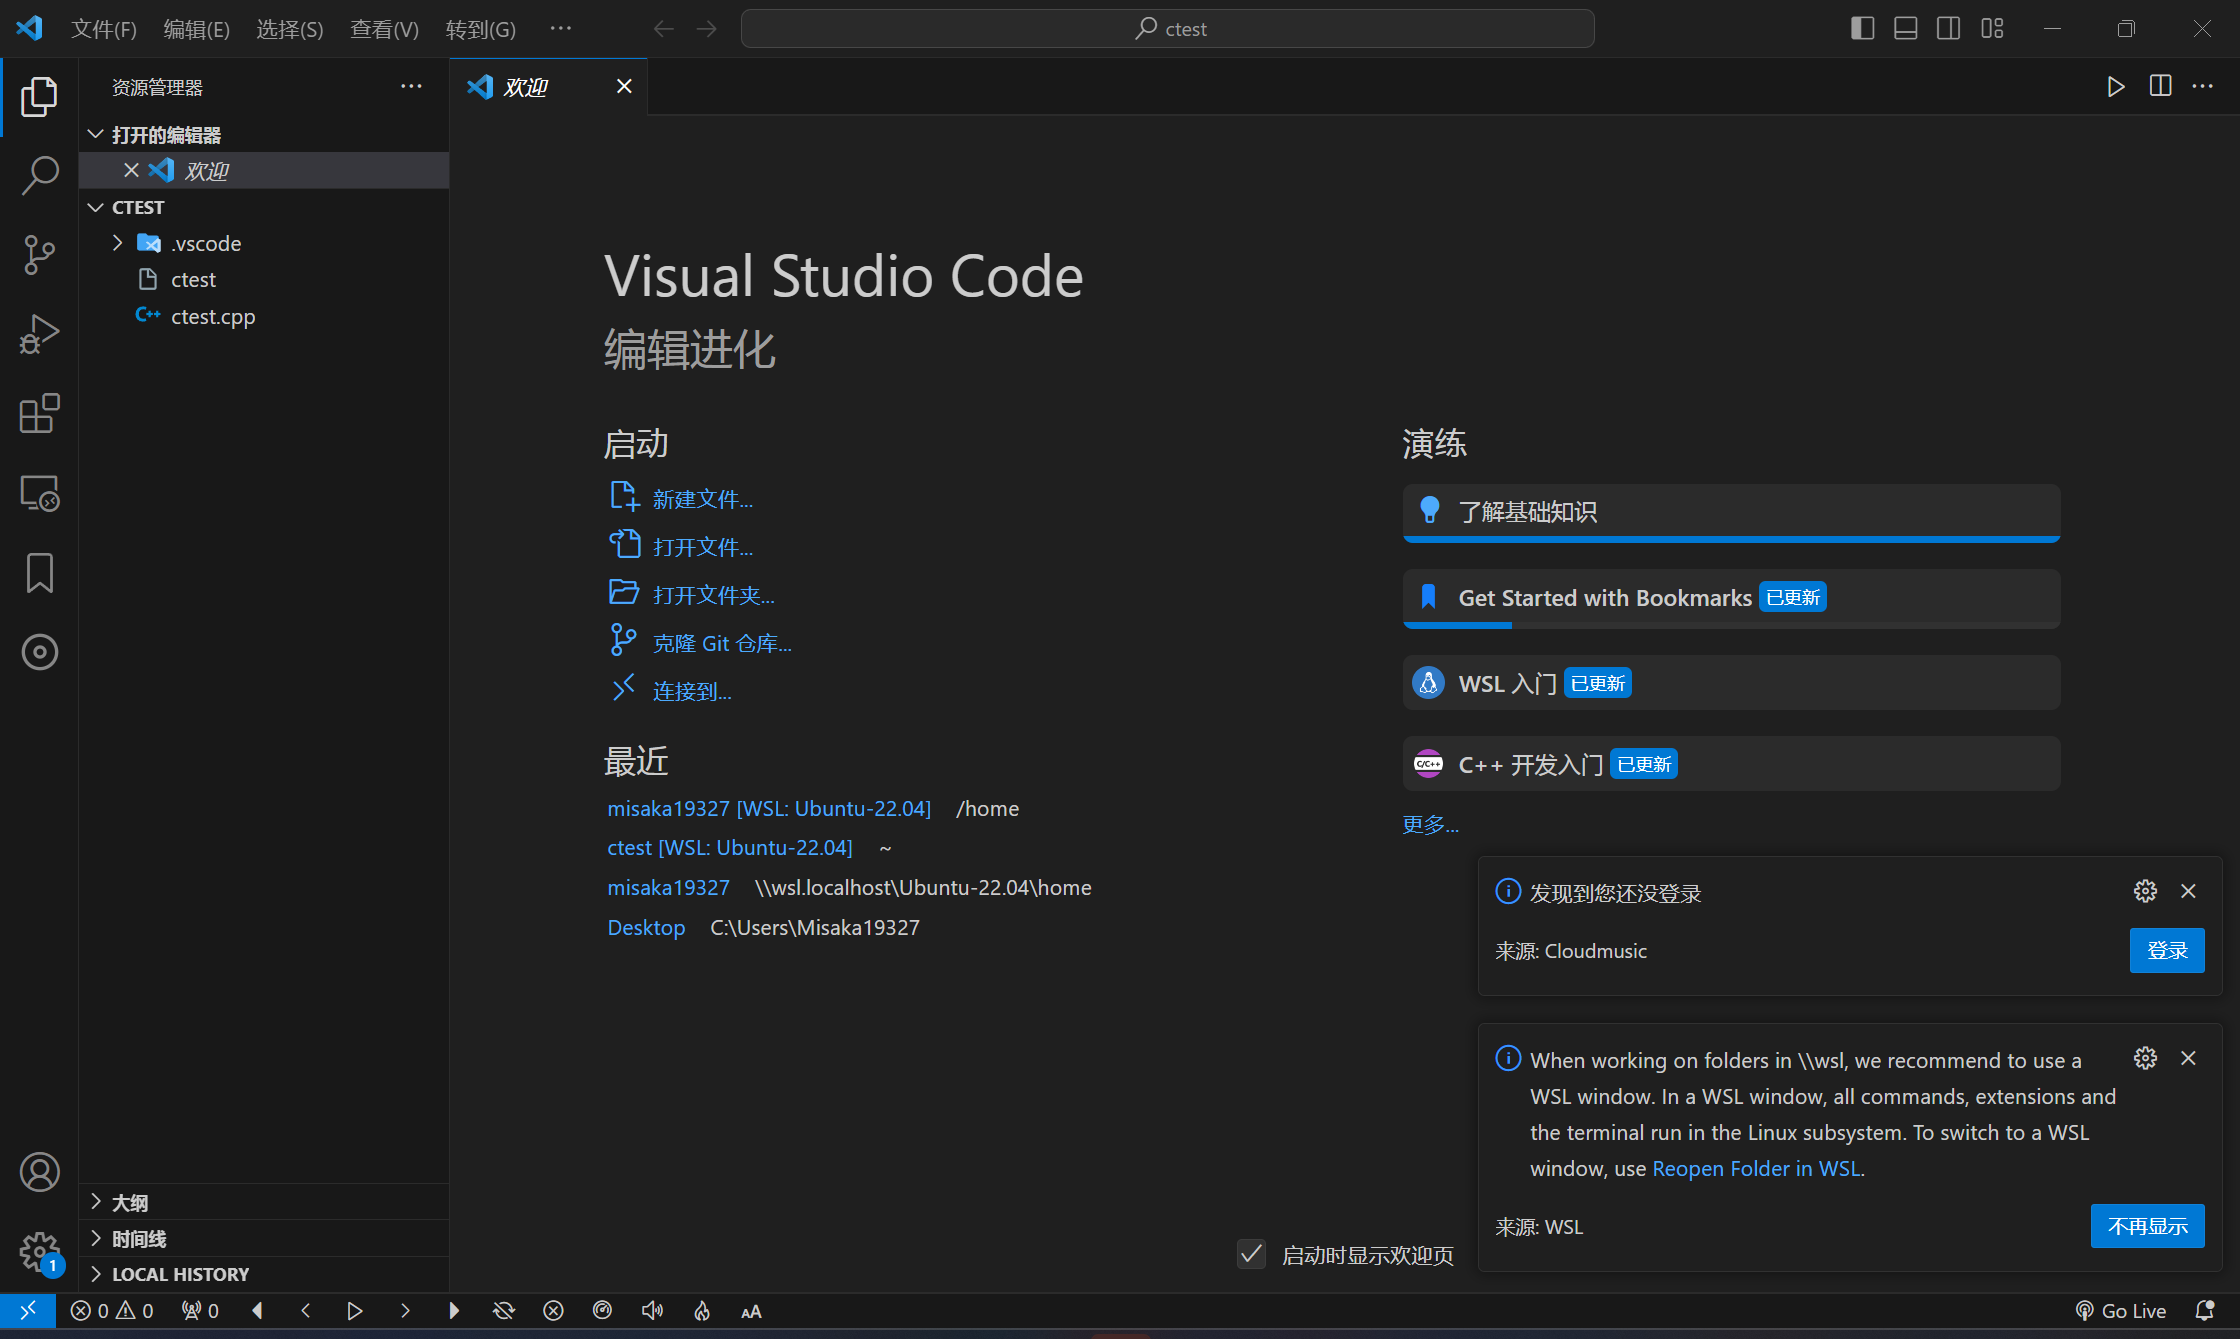The height and width of the screenshot is (1339, 2240).
Task: Open the Bookmarks view in activity bar
Action: 39,573
